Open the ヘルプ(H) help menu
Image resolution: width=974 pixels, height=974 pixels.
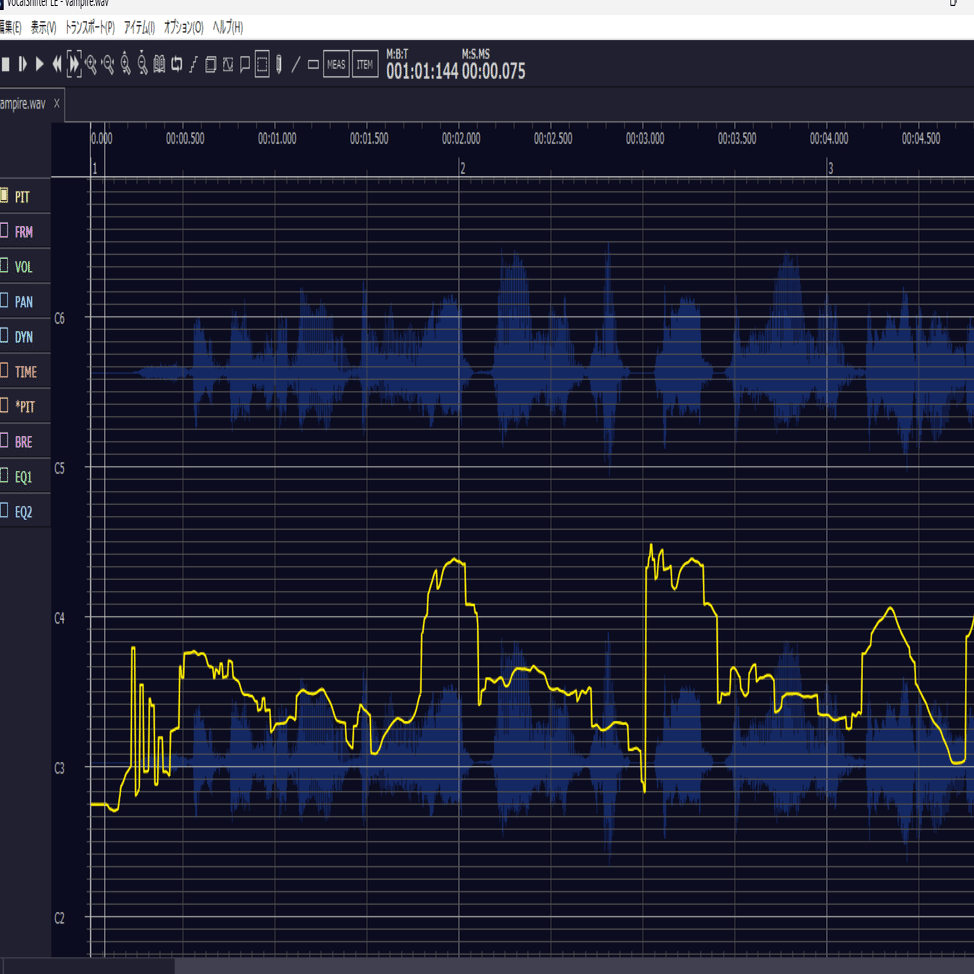[x=228, y=27]
